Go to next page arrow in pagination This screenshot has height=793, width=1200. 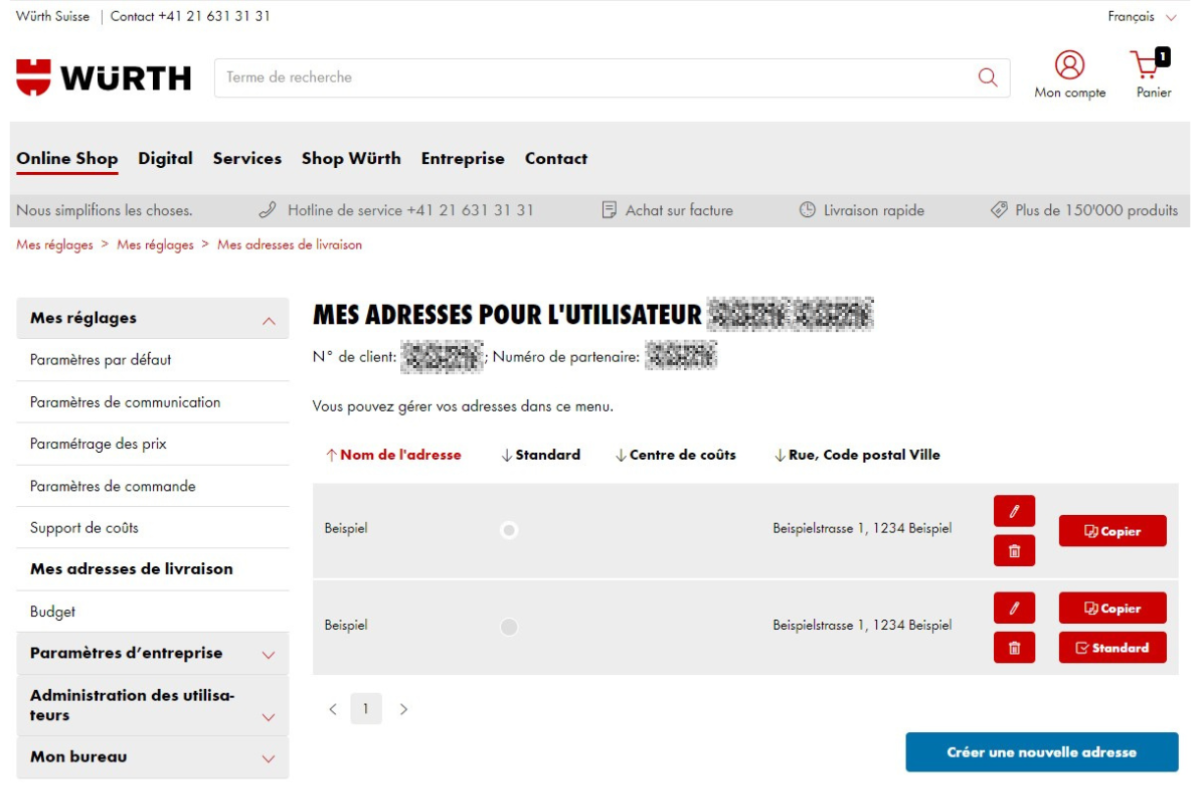tap(404, 709)
